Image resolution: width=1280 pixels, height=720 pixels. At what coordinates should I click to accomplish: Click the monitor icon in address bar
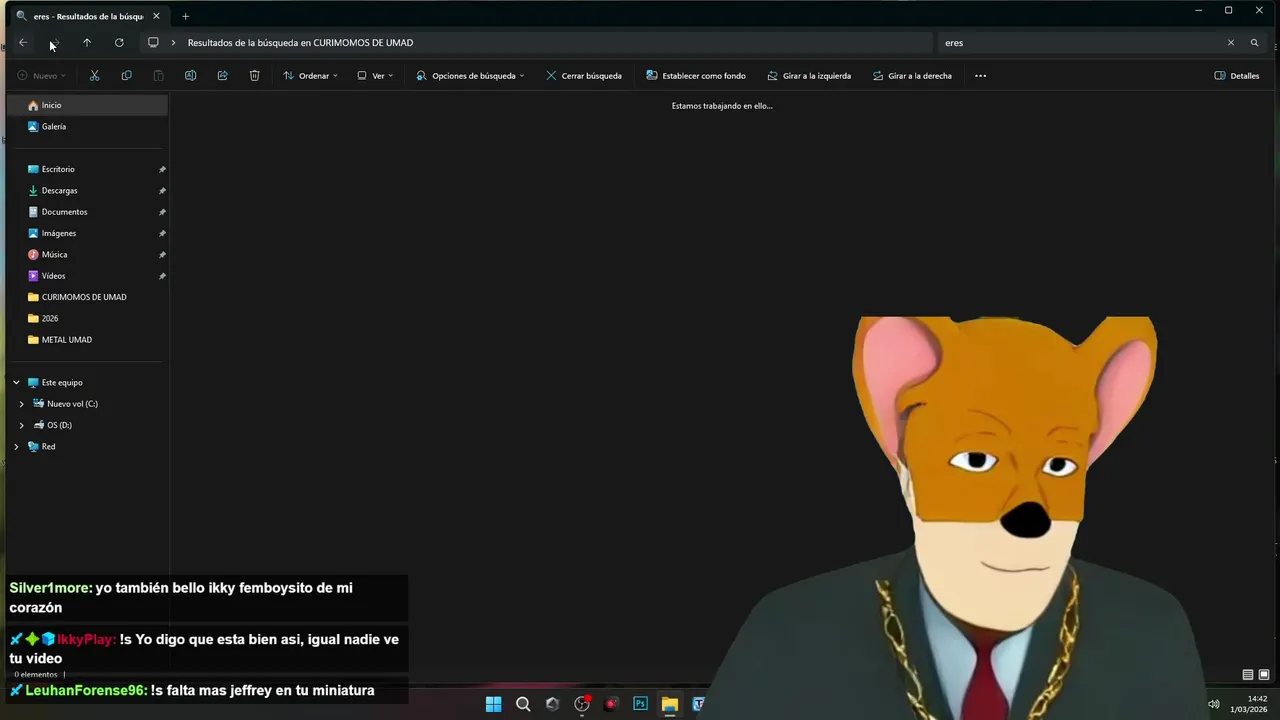pos(153,43)
